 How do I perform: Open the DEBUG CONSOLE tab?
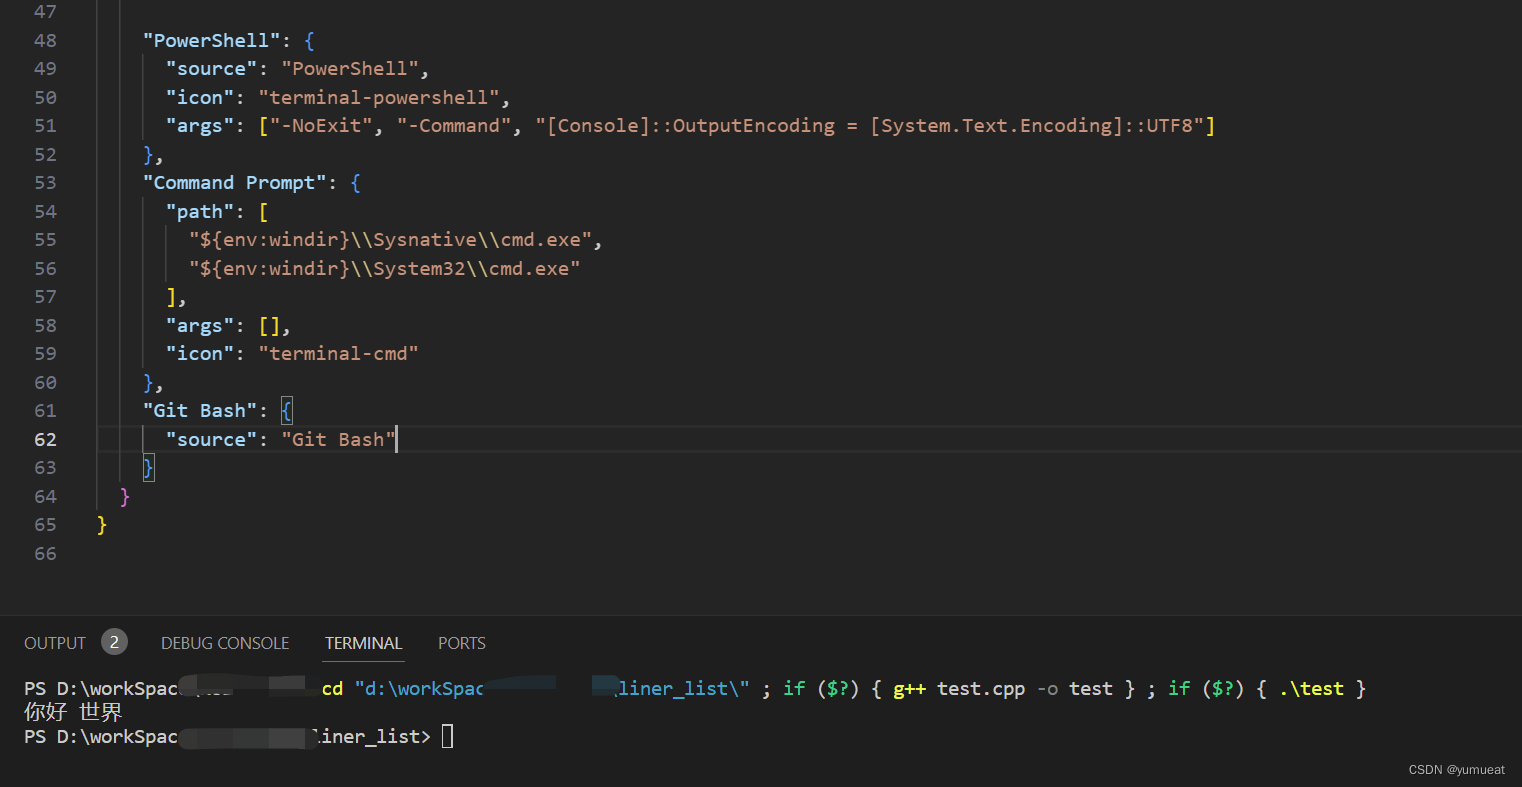point(225,643)
